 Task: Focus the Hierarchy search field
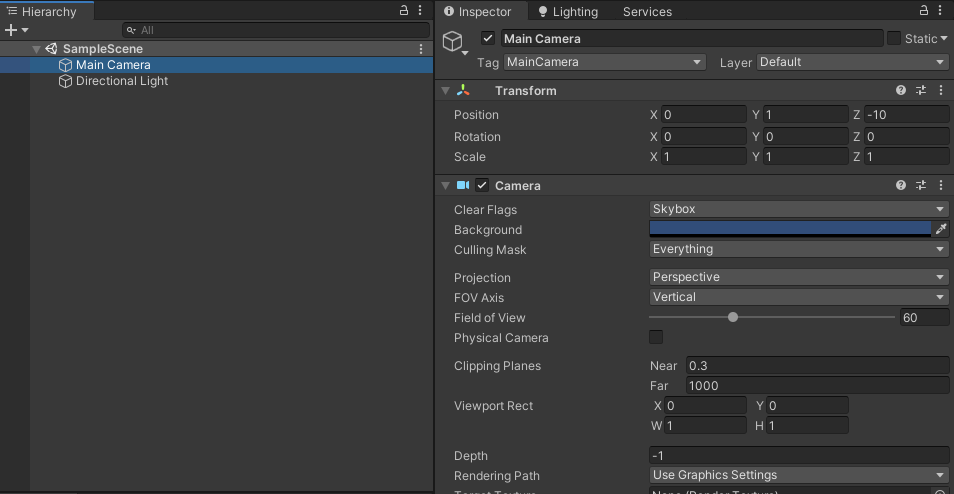coord(276,30)
